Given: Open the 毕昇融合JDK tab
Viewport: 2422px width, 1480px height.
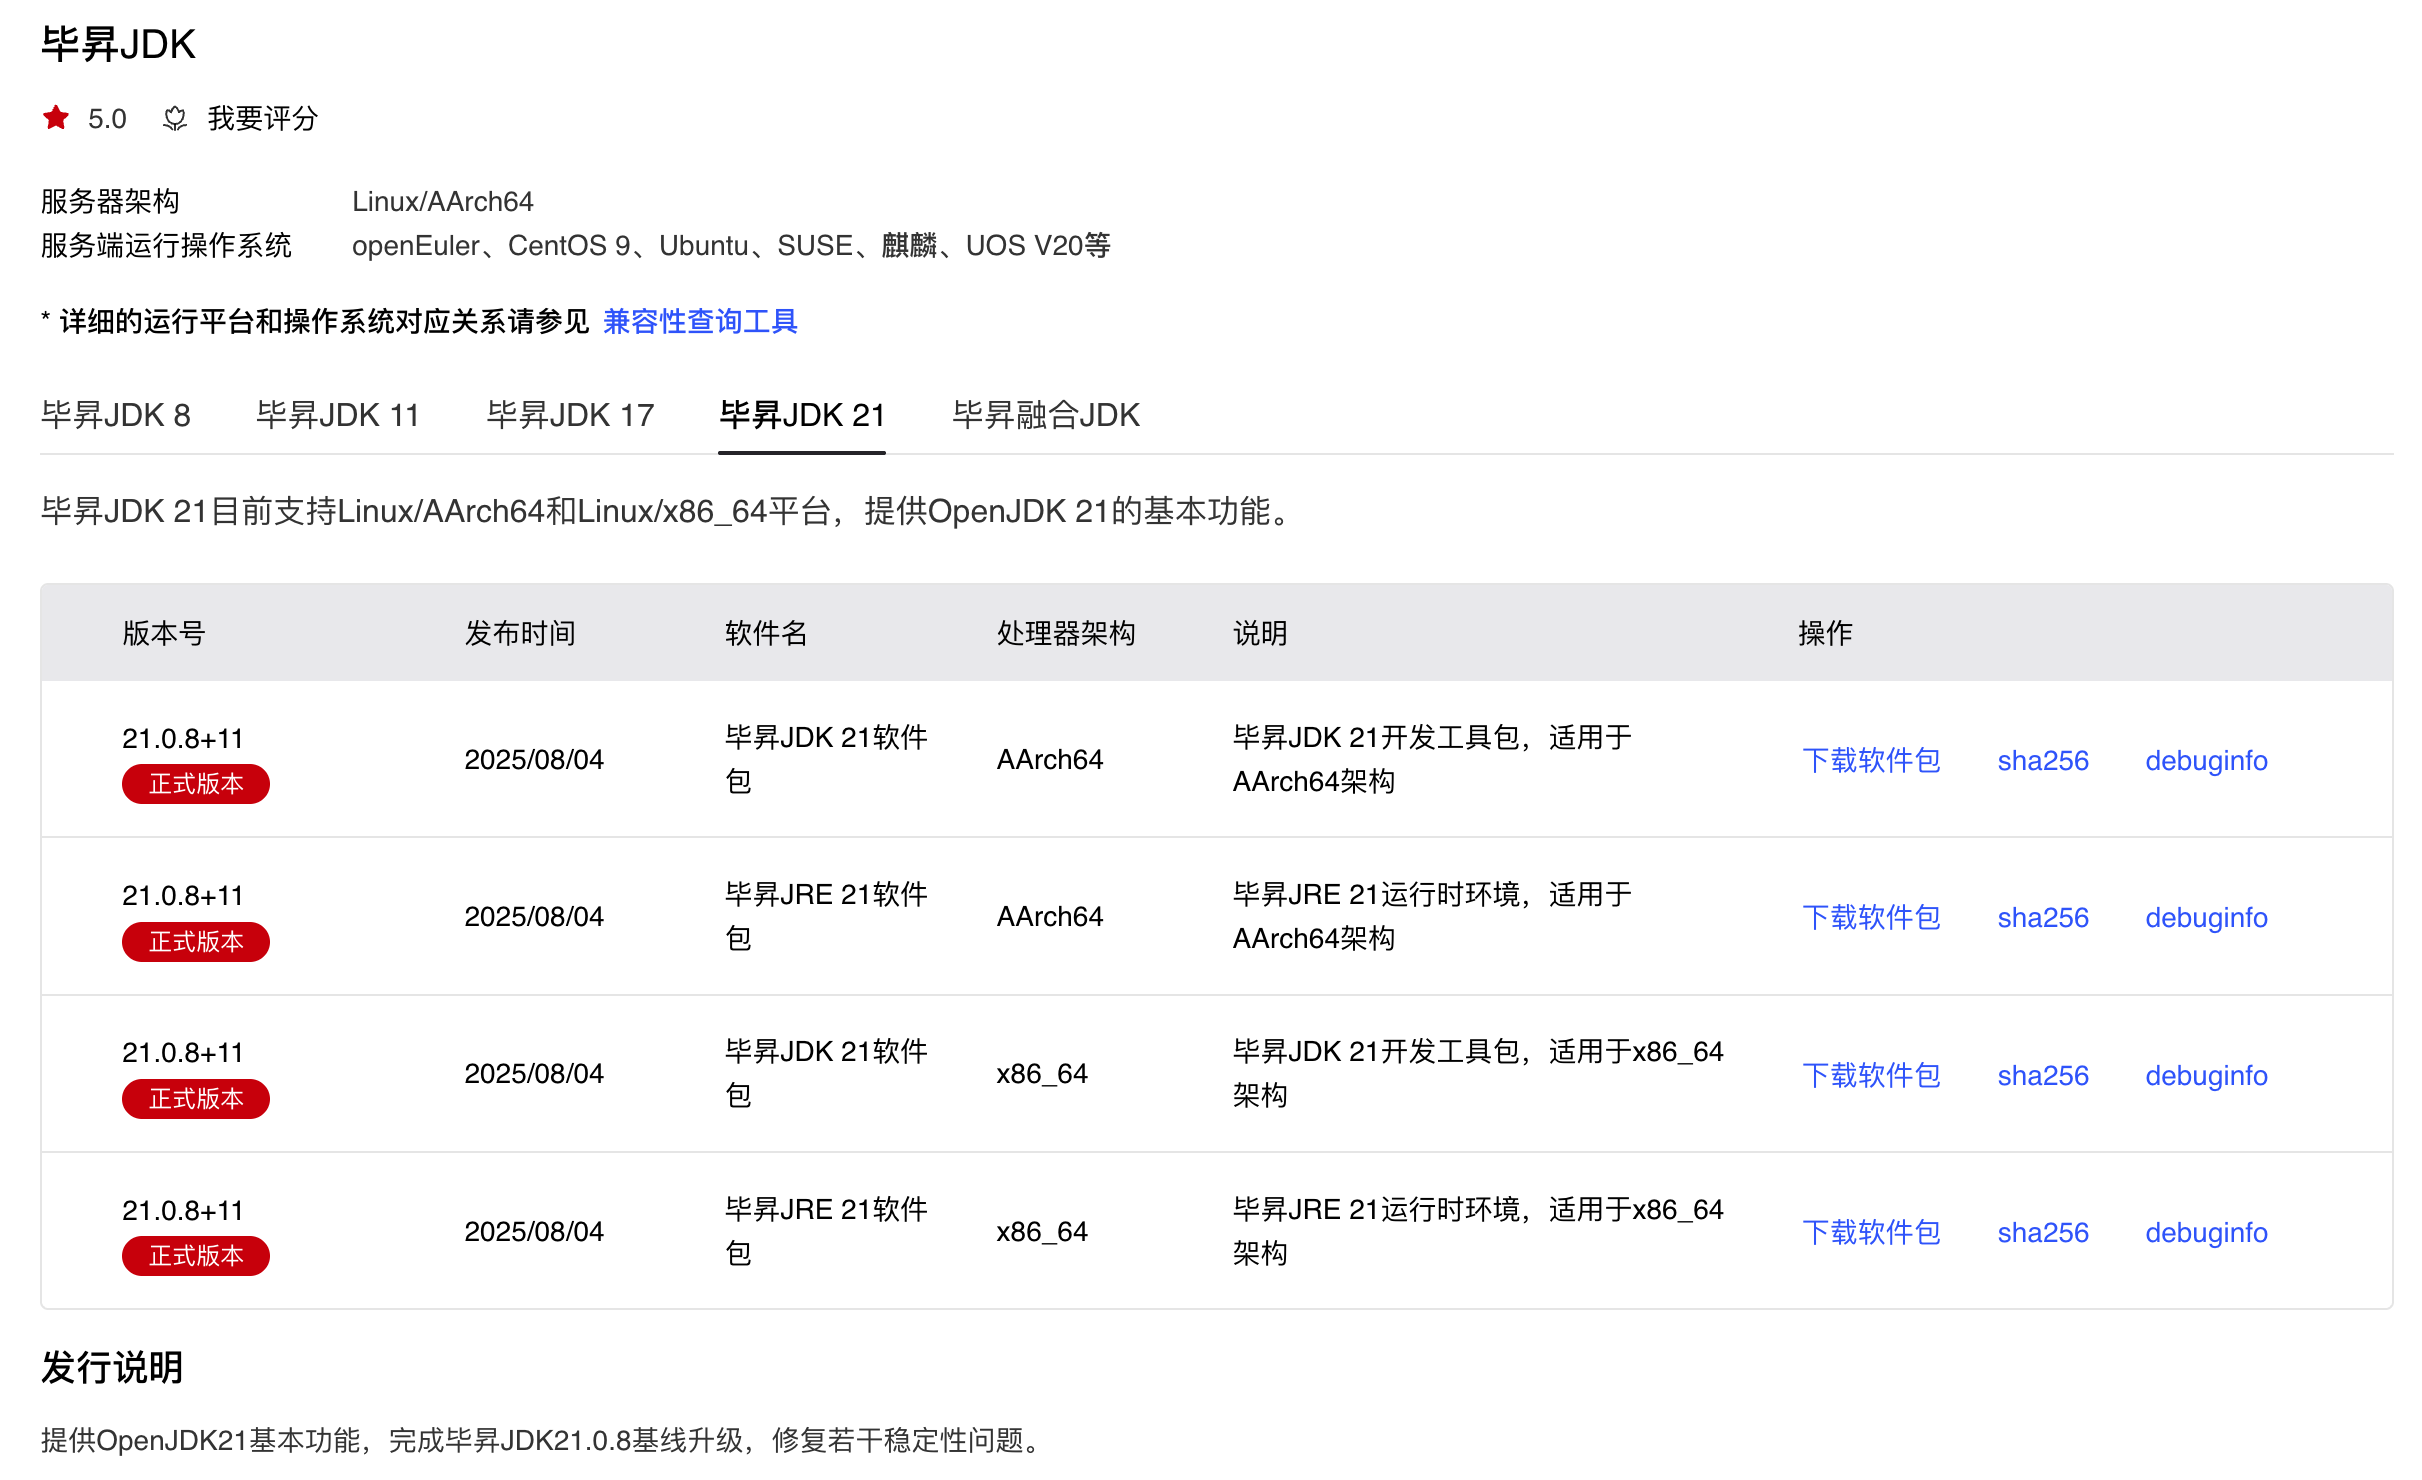Looking at the screenshot, I should [1045, 415].
